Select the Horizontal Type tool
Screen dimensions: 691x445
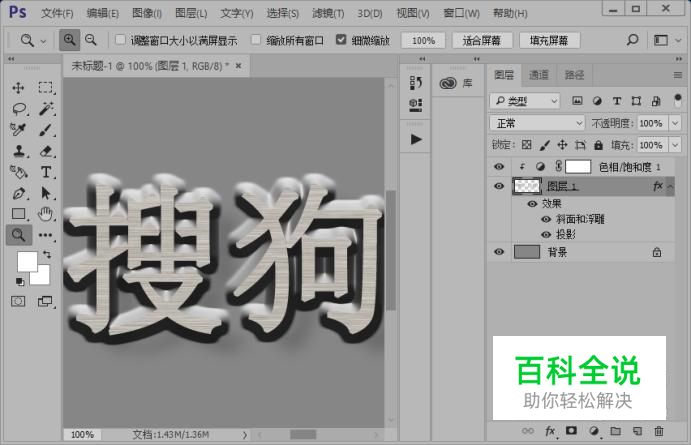pyautogui.click(x=46, y=172)
